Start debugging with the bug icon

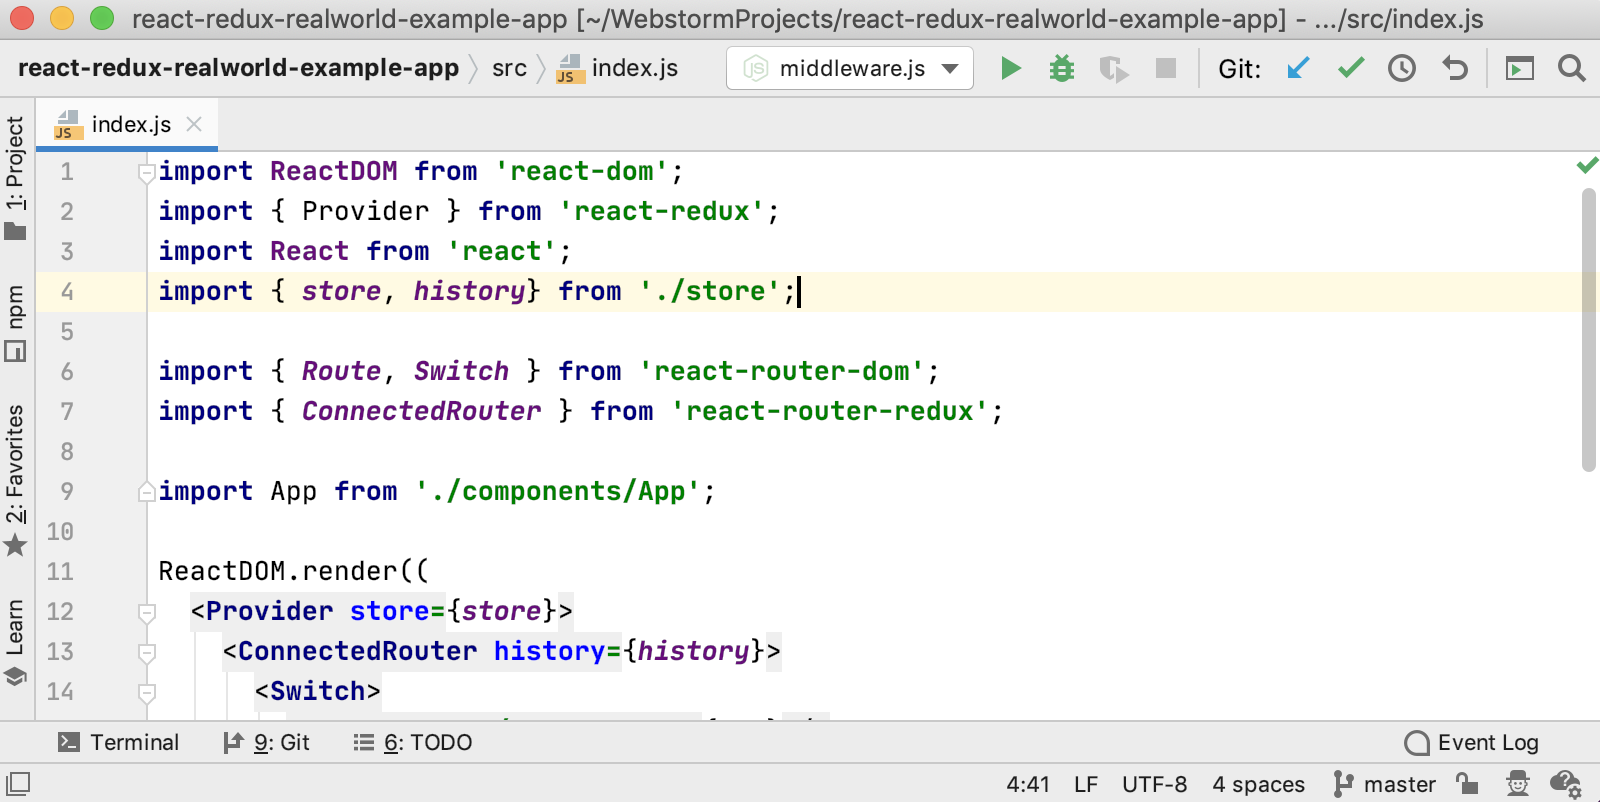tap(1062, 68)
